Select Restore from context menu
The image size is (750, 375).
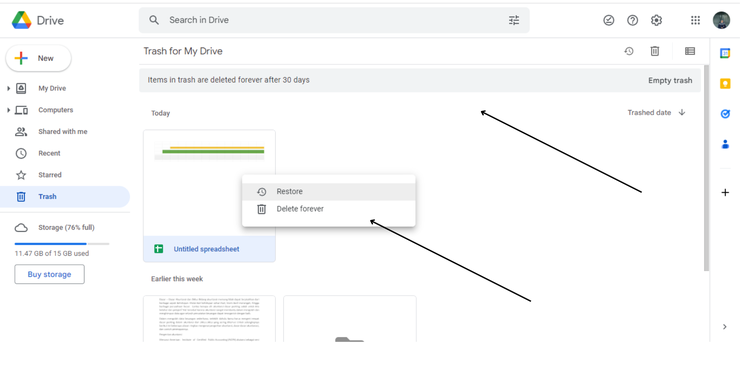coord(329,191)
